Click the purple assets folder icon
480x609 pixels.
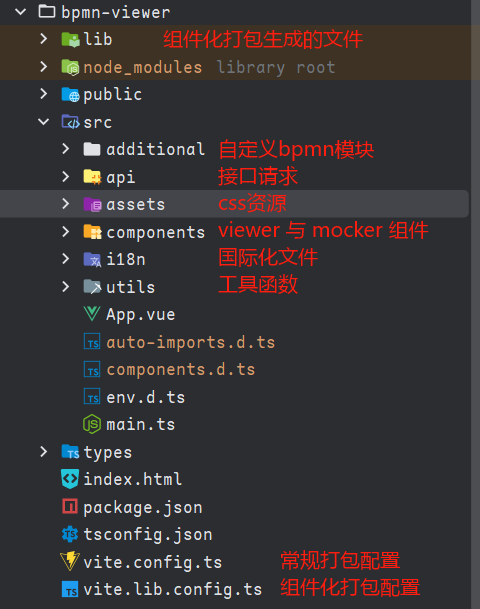point(92,204)
